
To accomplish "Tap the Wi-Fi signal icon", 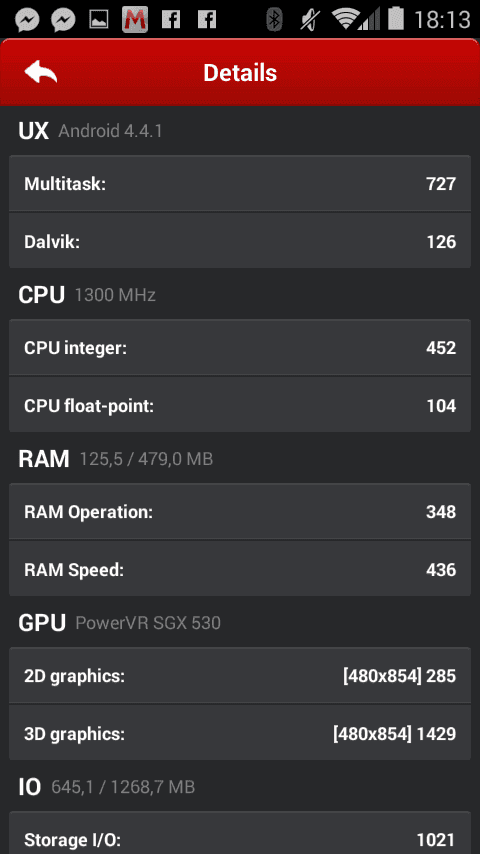I will coord(349,20).
